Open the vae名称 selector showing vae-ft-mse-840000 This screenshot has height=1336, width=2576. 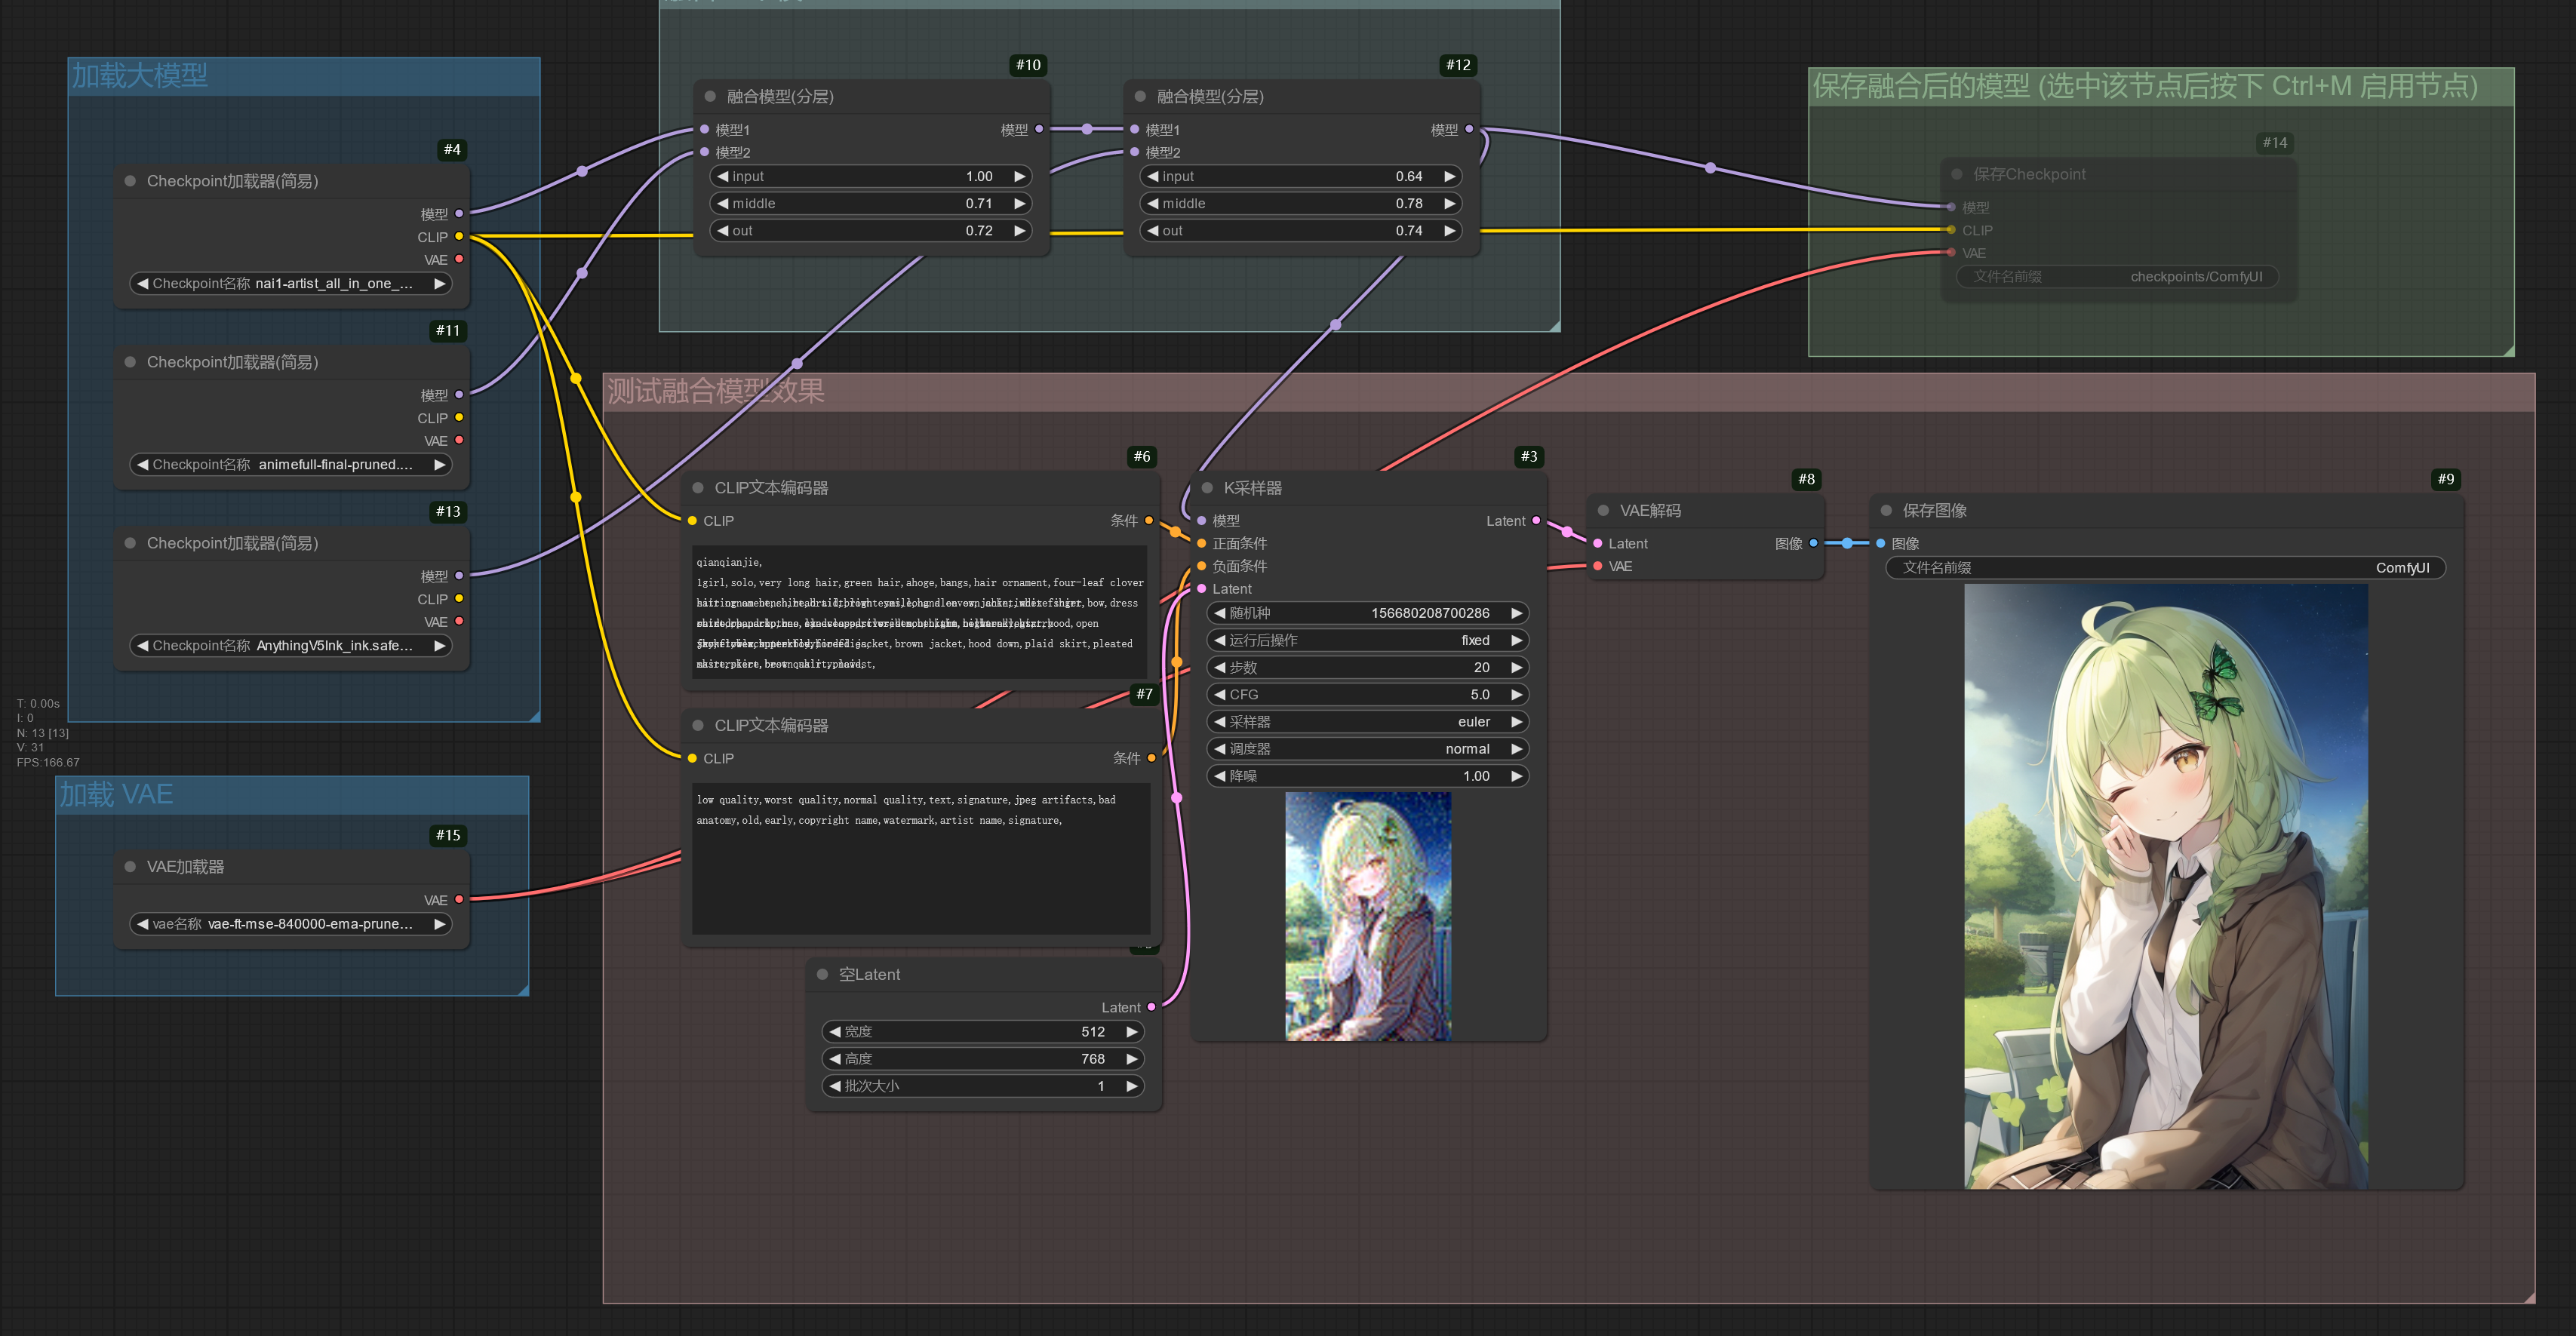point(291,924)
